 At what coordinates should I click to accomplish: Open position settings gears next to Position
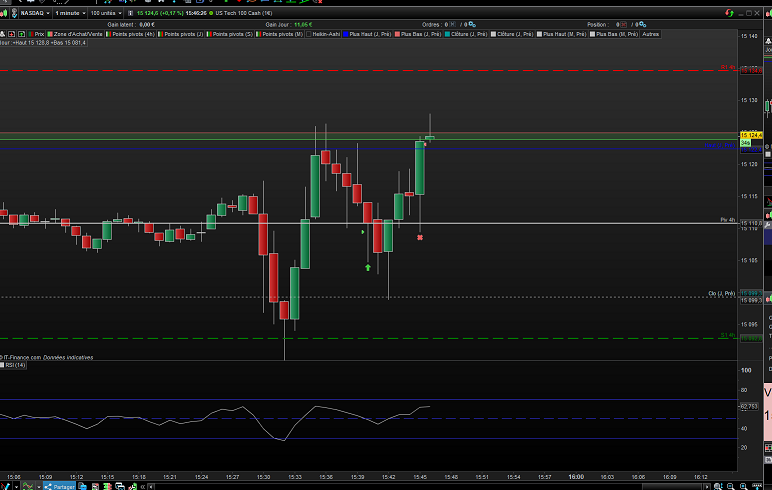point(643,25)
